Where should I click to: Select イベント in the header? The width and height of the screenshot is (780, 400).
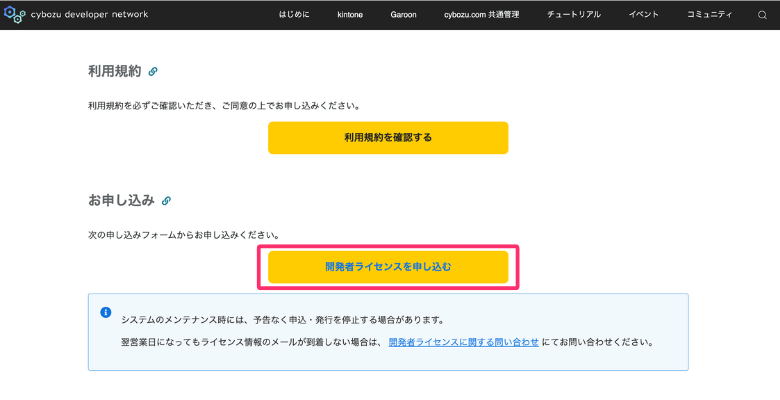click(643, 15)
